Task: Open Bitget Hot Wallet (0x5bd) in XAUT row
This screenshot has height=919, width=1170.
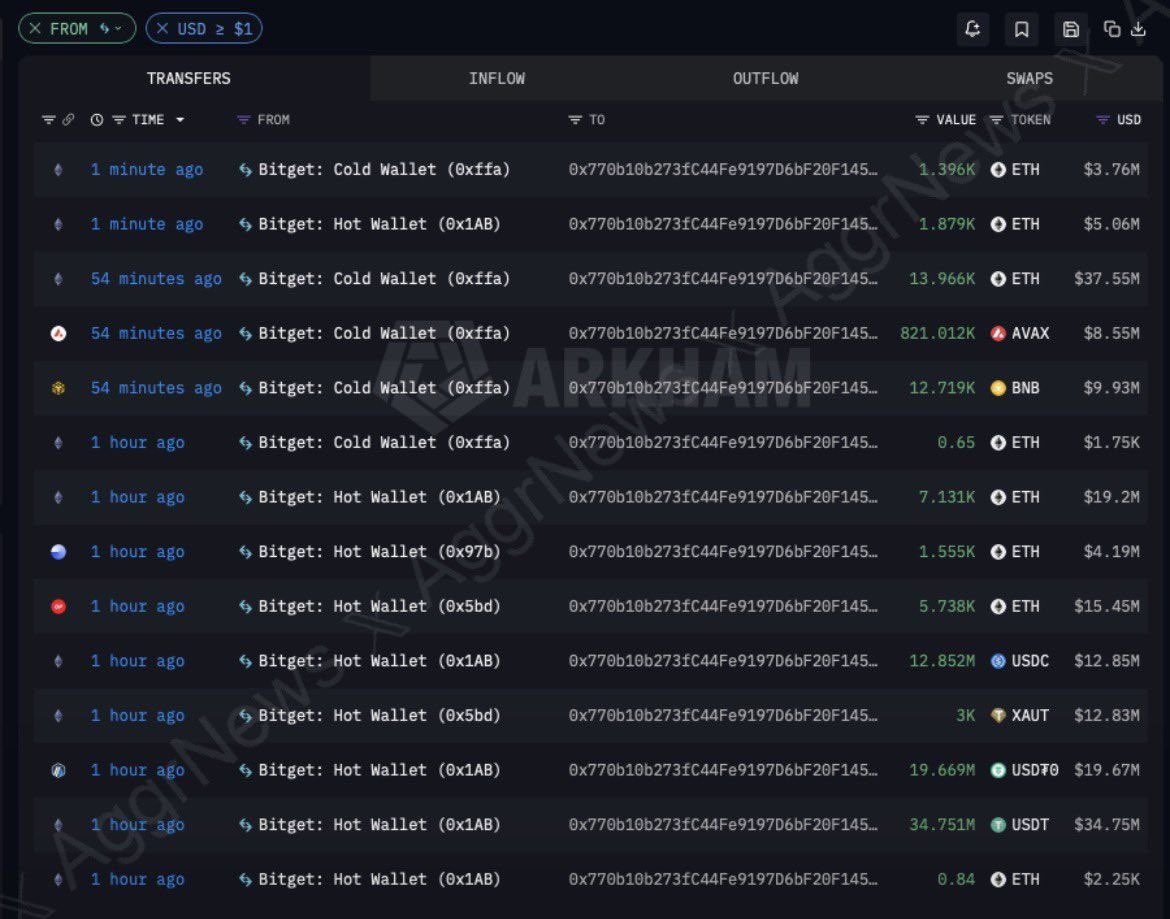Action: pyautogui.click(x=380, y=716)
